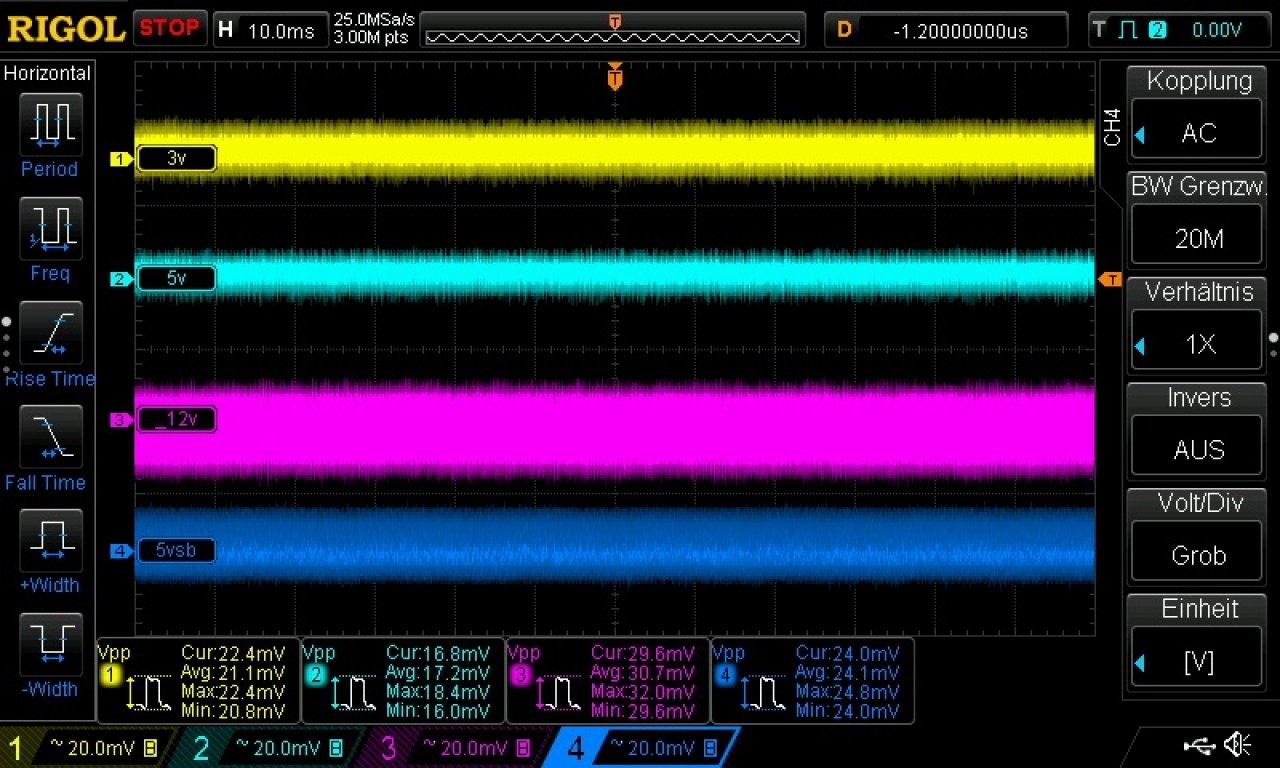Click the channel 2 ground marker
The height and width of the screenshot is (768, 1280).
coord(121,279)
